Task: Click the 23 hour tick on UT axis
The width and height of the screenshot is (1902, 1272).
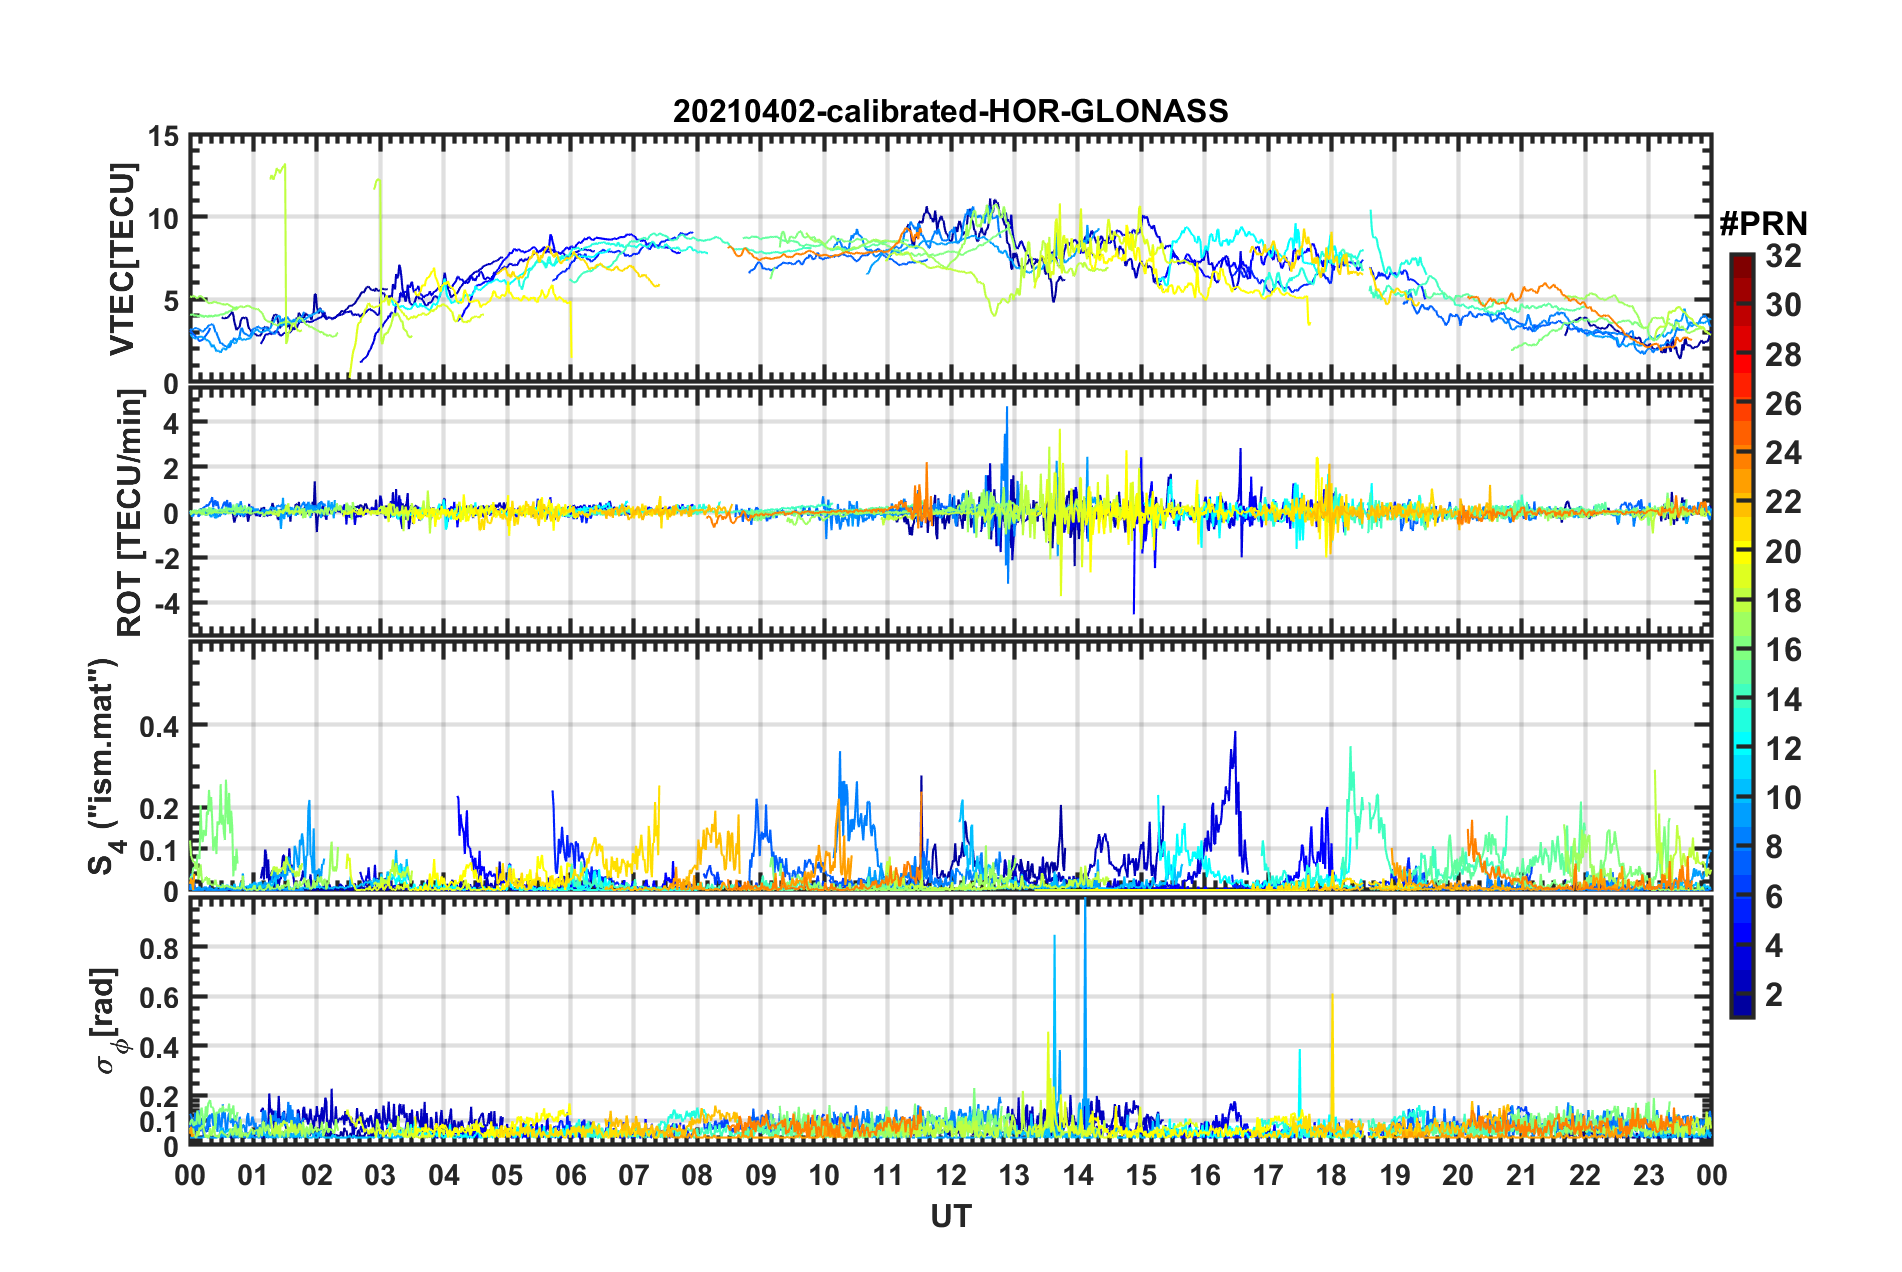Action: [x=1648, y=1175]
